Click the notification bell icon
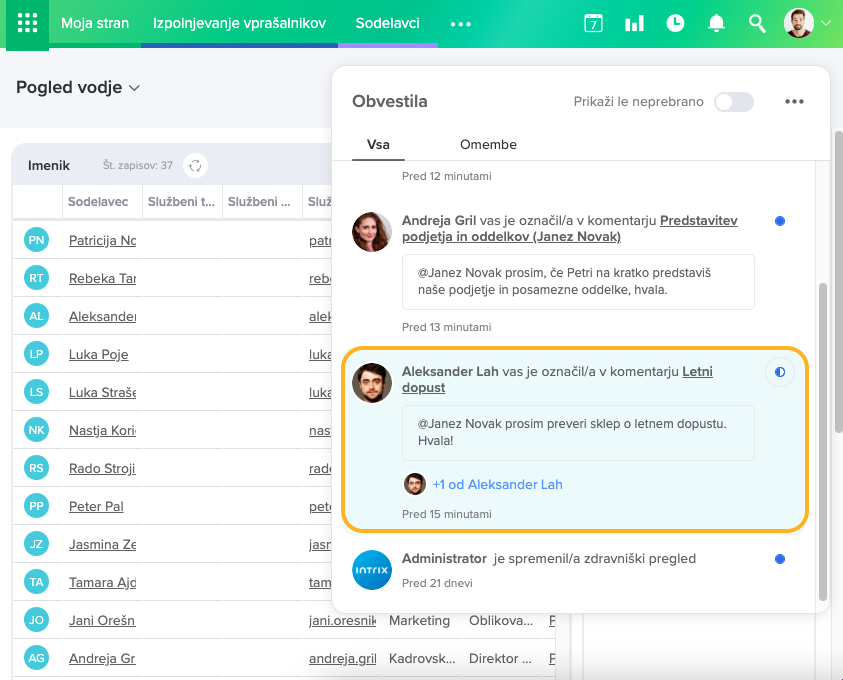843x680 pixels. click(x=716, y=23)
